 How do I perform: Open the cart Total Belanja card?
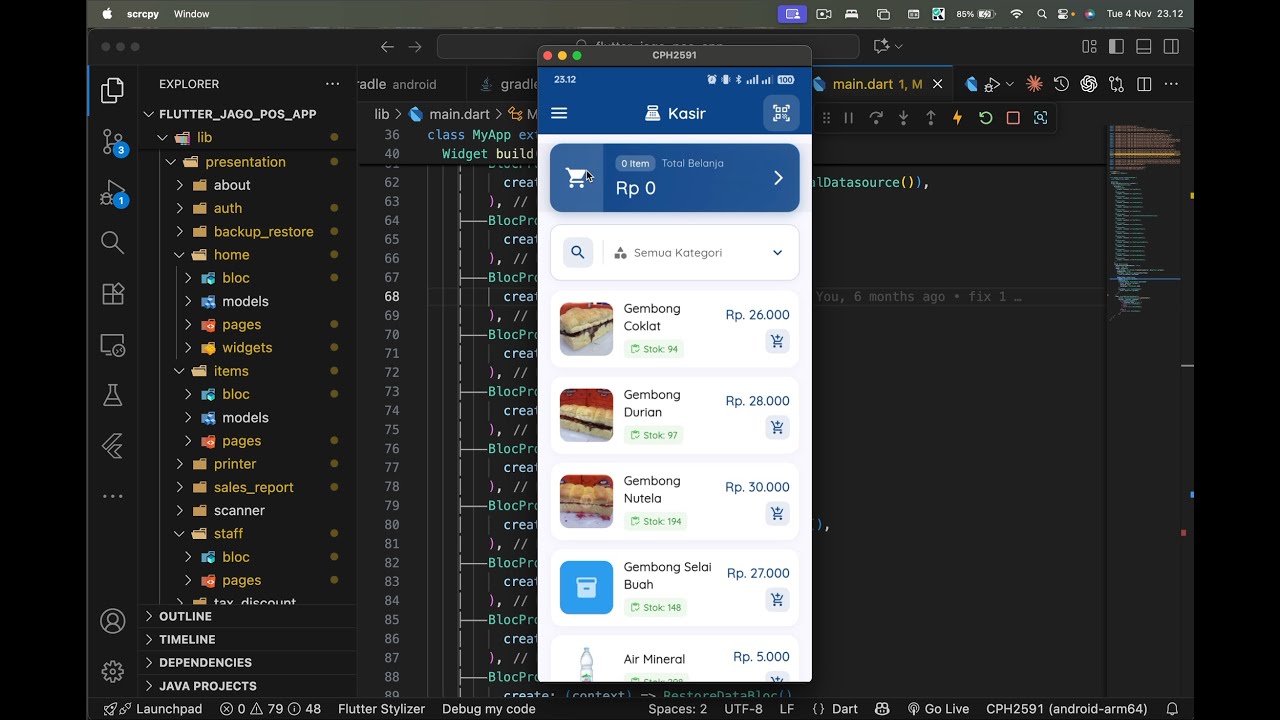point(675,178)
